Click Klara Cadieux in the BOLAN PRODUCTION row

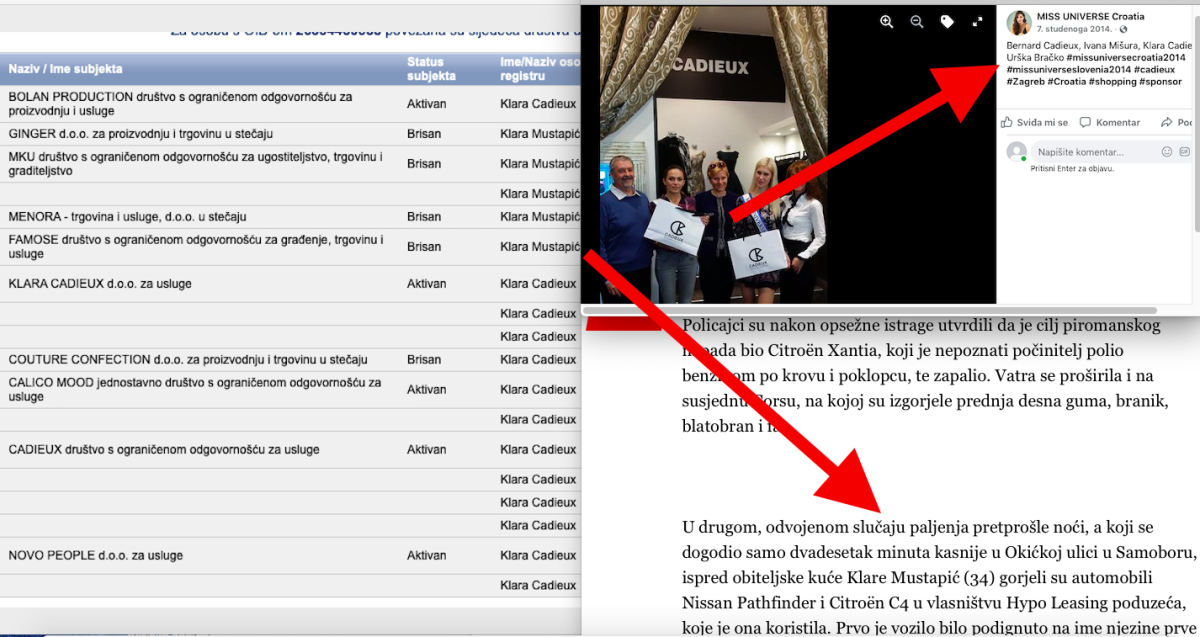(x=539, y=104)
